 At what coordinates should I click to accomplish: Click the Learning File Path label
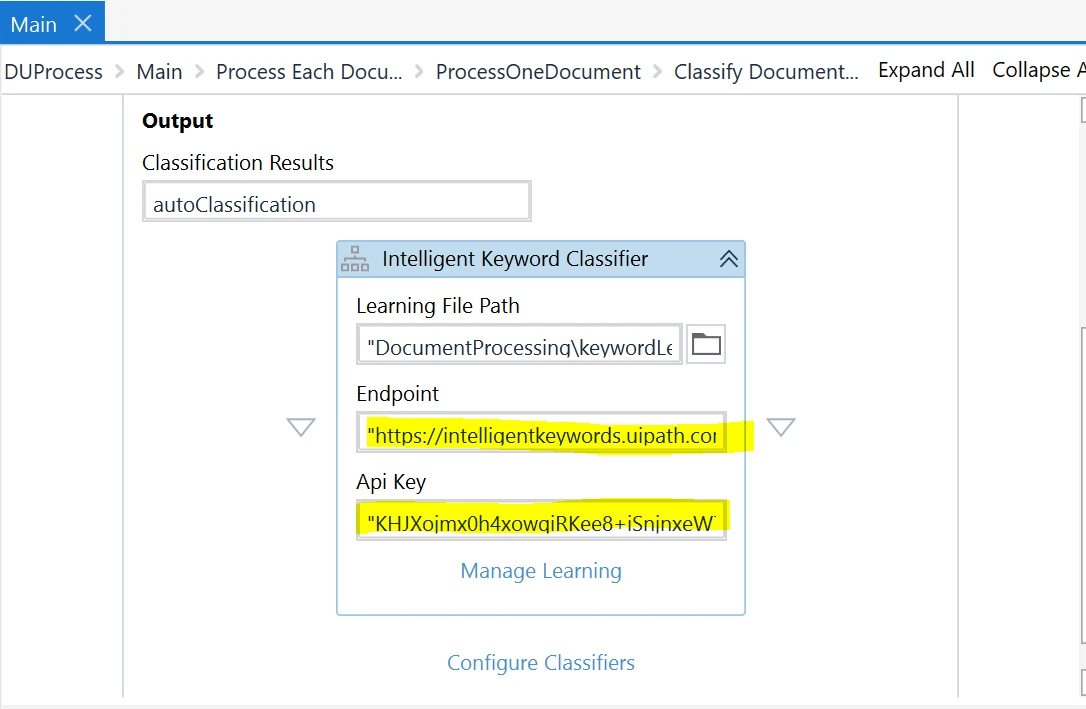tap(438, 306)
